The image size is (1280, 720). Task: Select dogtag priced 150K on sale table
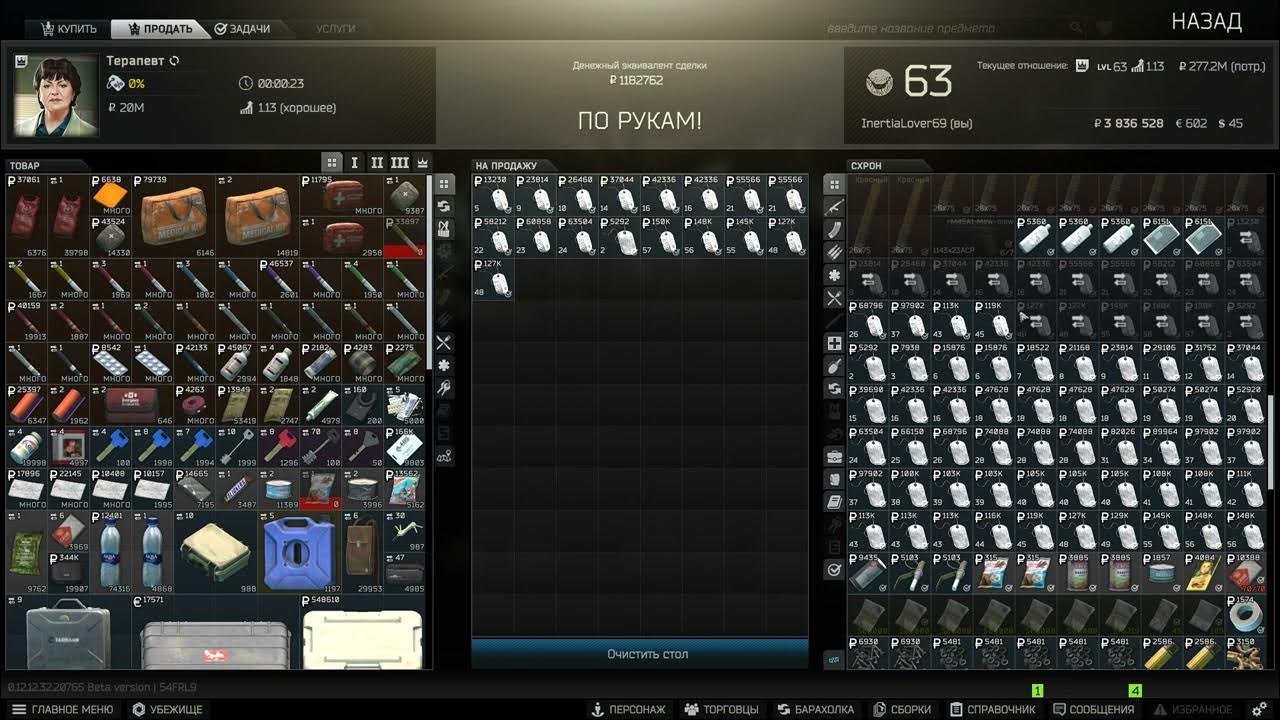(x=661, y=237)
